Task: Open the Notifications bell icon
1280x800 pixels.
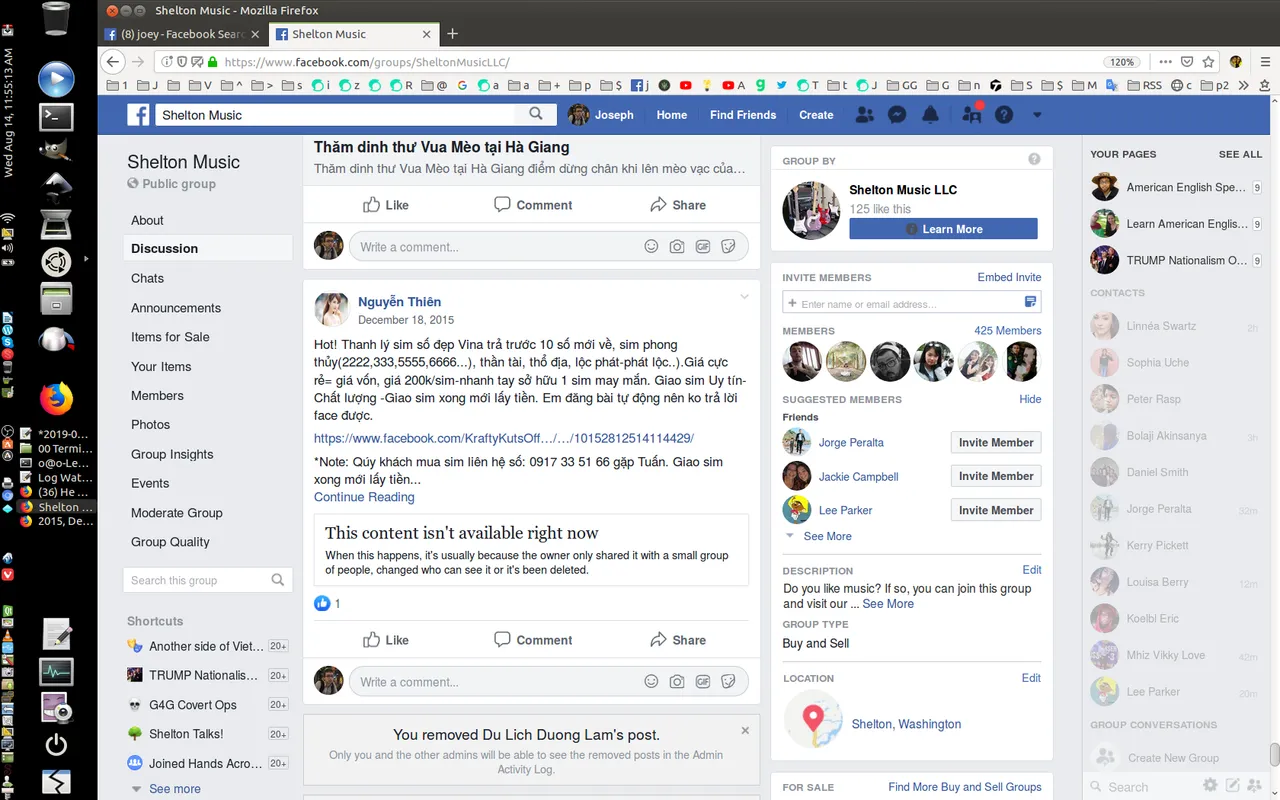Action: pyautogui.click(x=931, y=115)
